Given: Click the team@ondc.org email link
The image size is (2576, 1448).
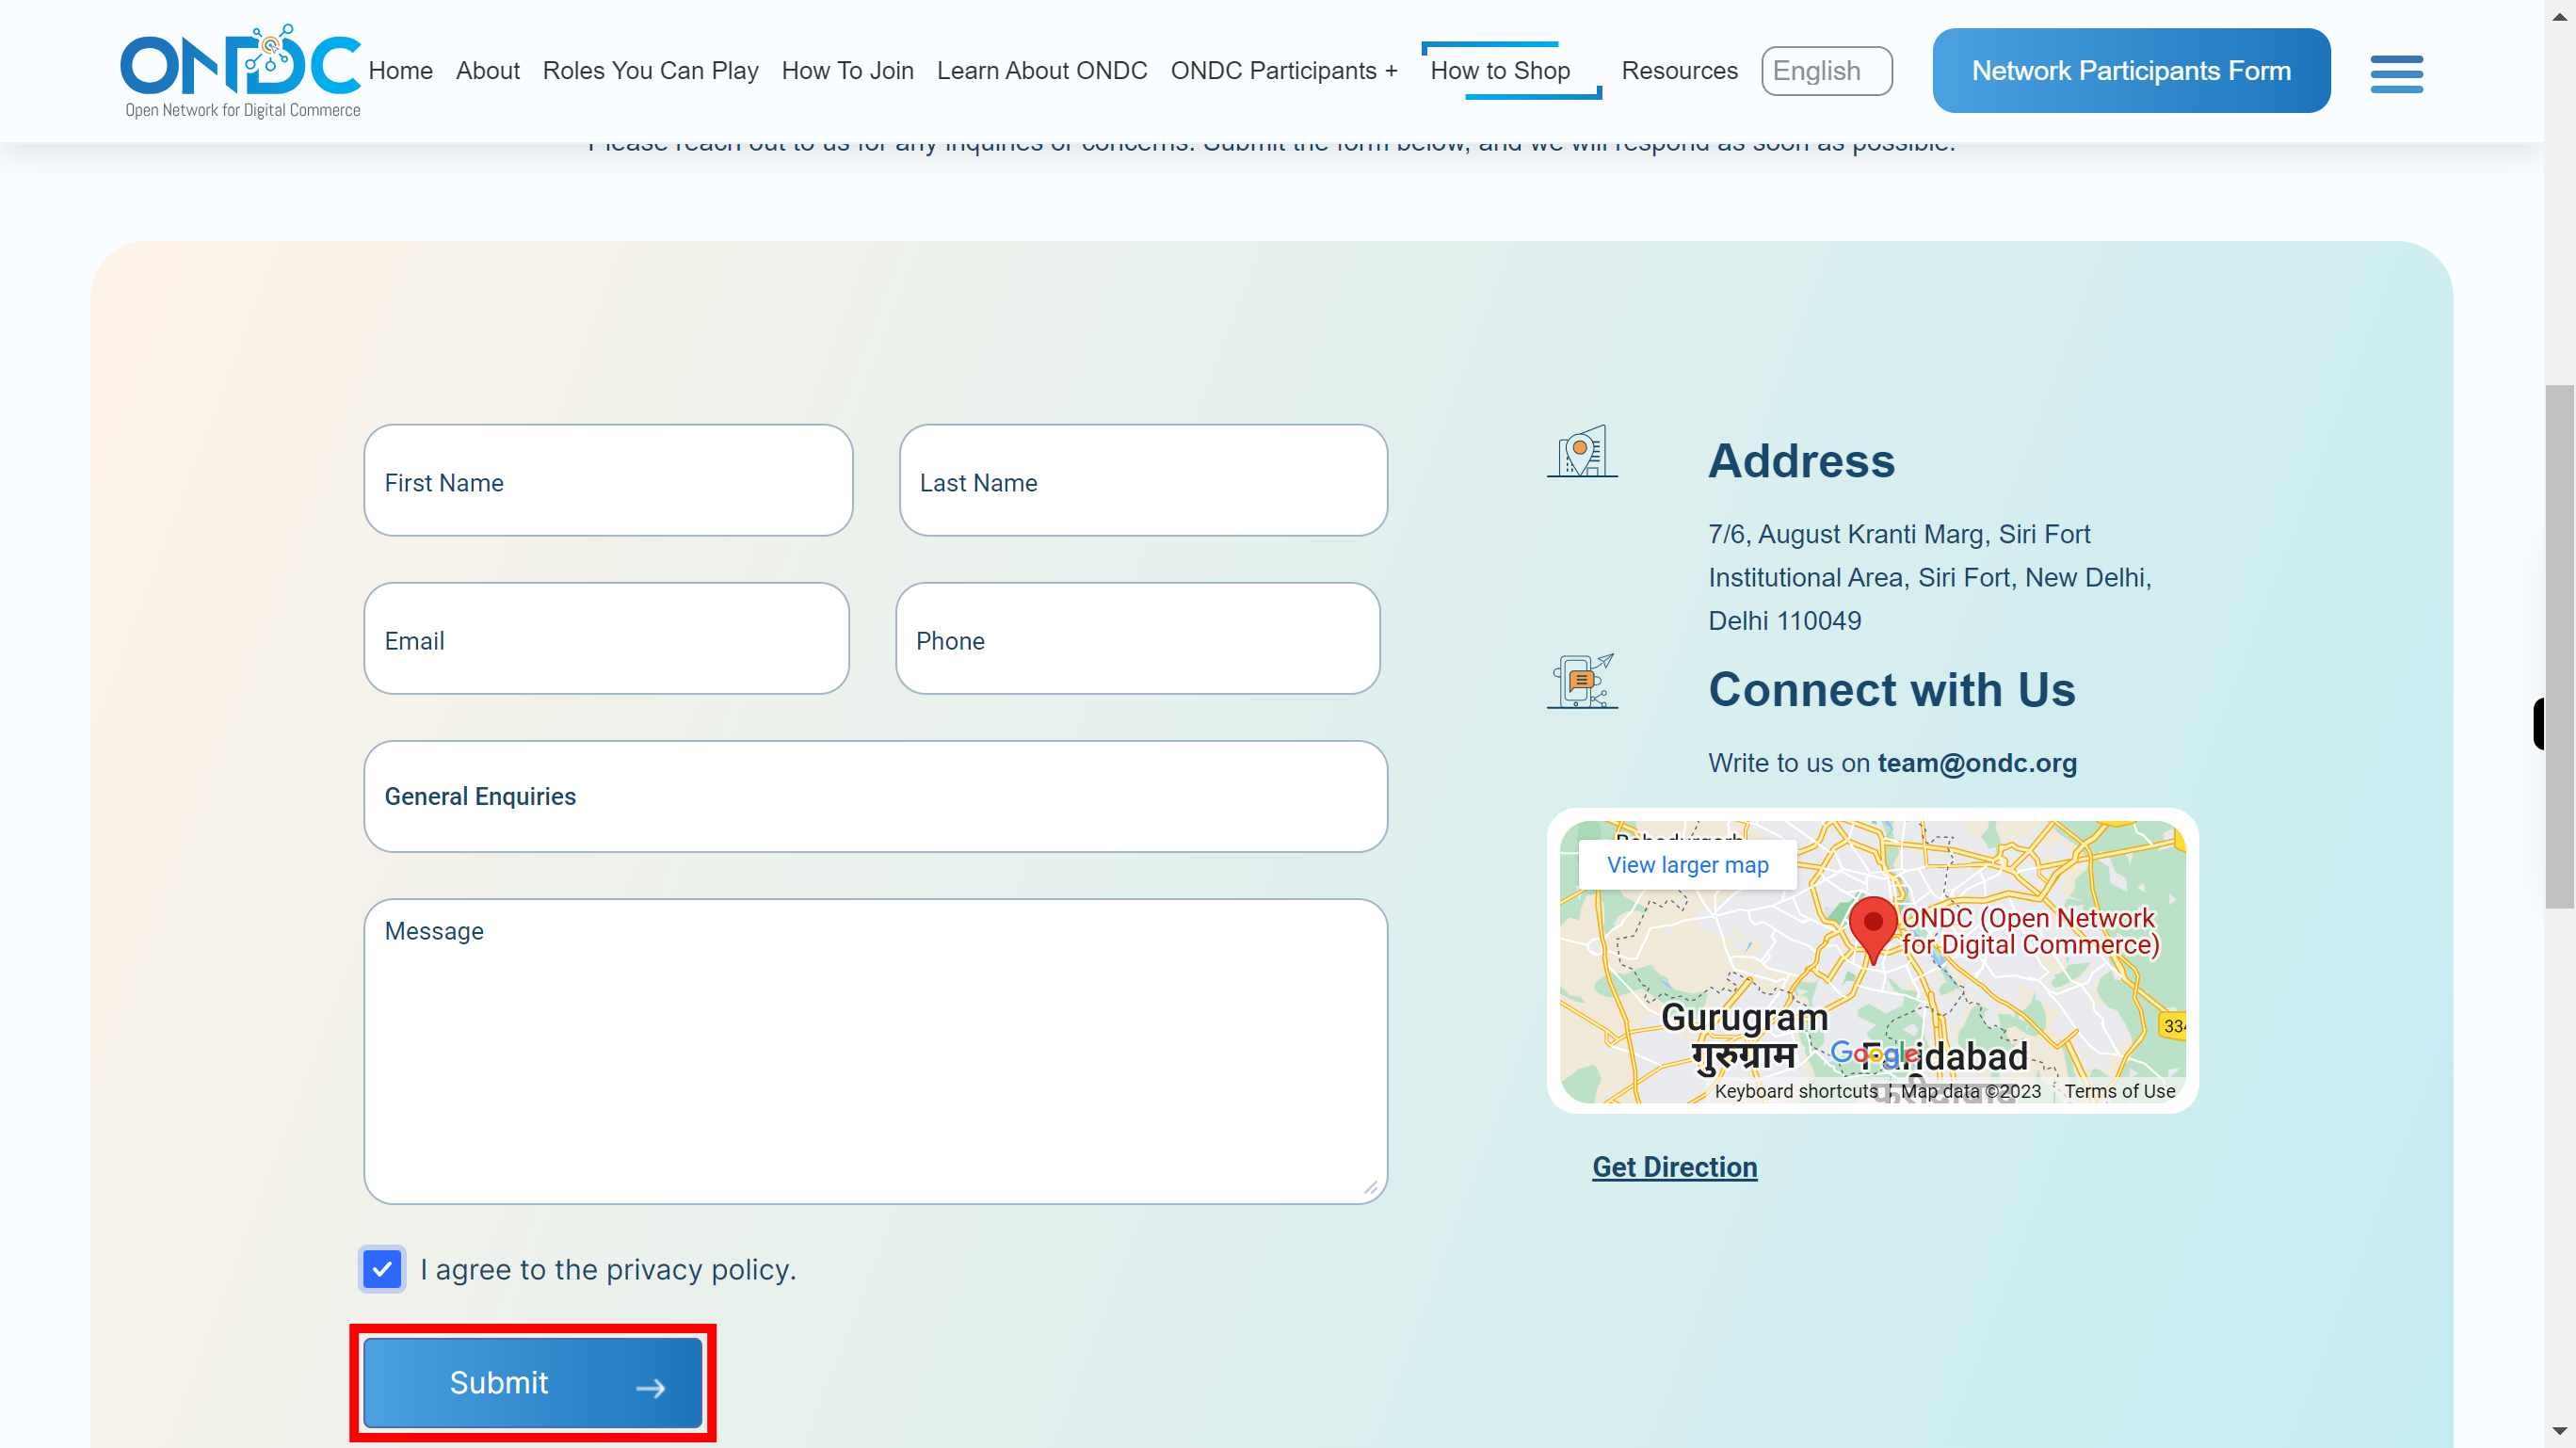Looking at the screenshot, I should click(x=1976, y=761).
